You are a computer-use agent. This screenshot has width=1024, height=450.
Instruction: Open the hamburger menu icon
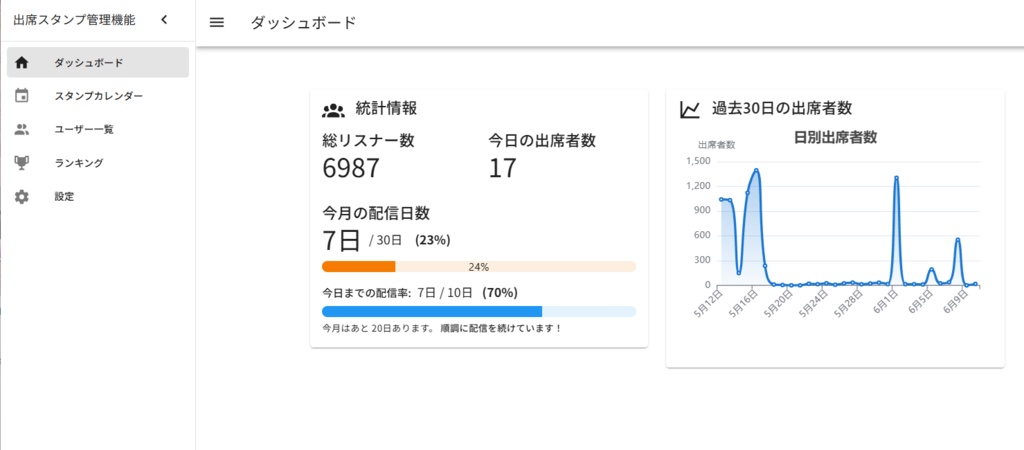pyautogui.click(x=216, y=23)
